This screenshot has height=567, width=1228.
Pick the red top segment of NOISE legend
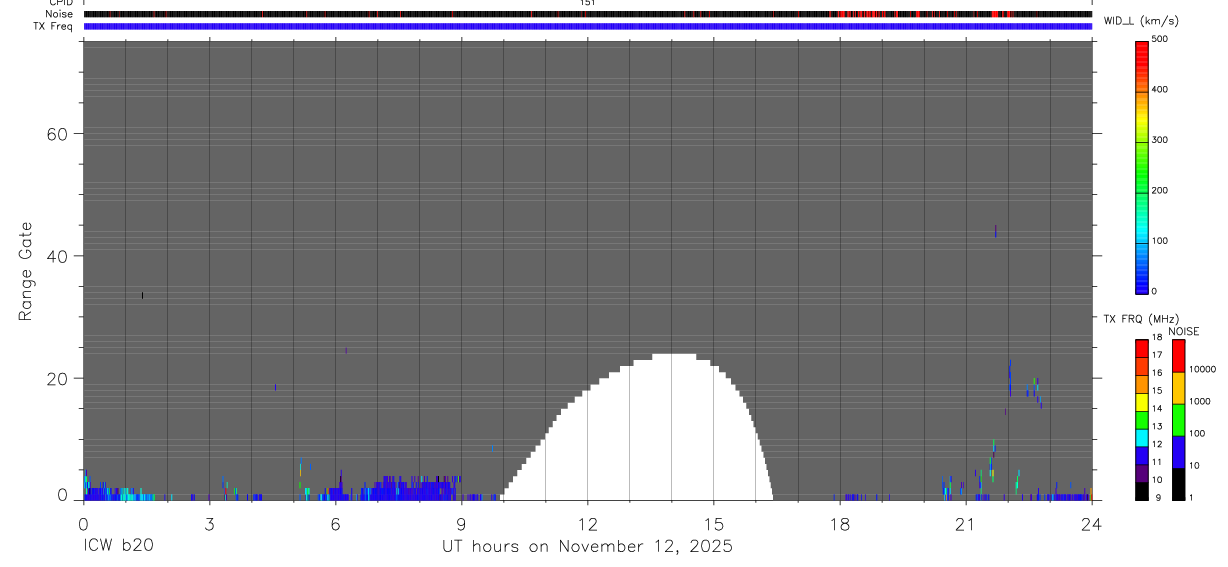[1179, 356]
